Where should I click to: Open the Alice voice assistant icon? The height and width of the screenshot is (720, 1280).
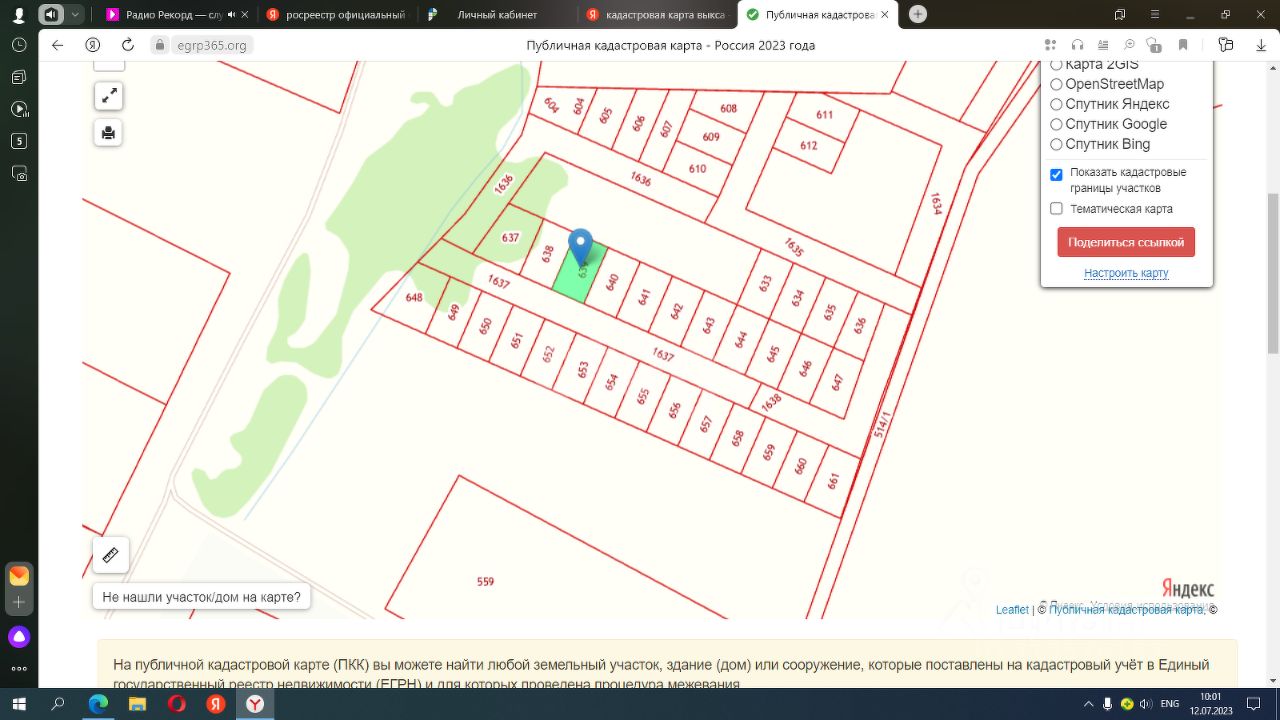coord(19,637)
